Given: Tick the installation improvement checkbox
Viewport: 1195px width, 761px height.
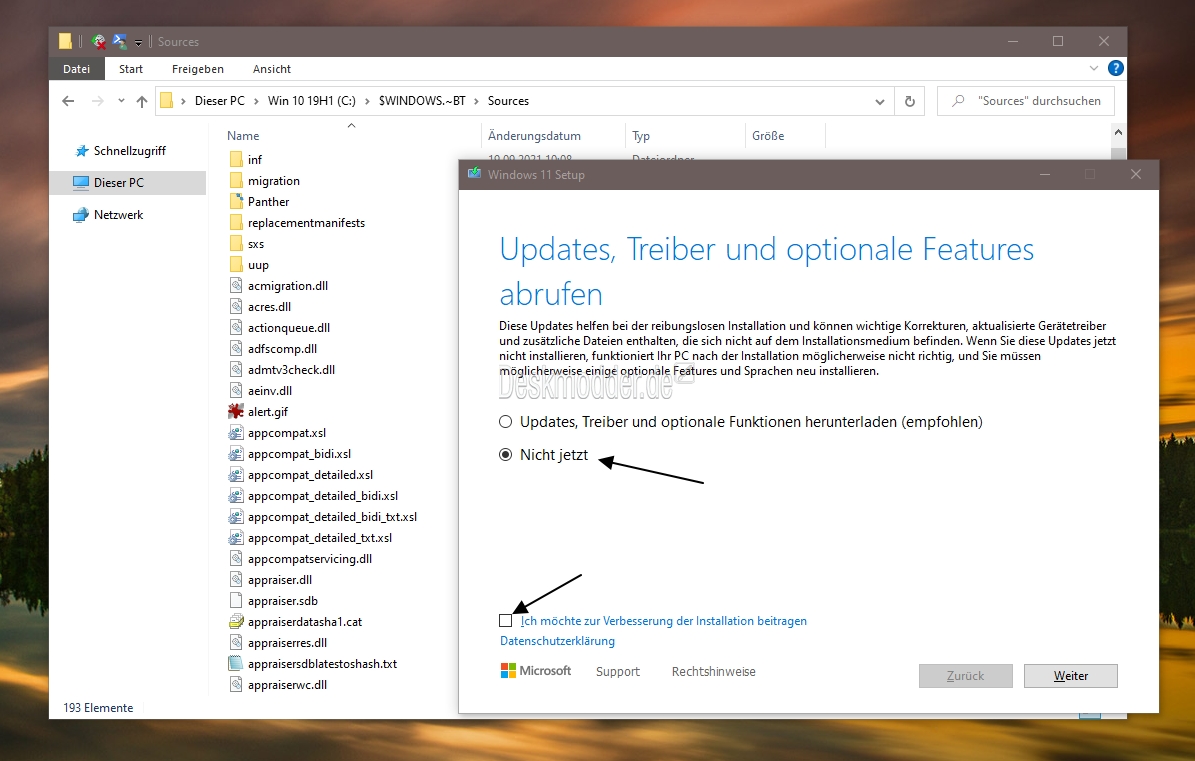Looking at the screenshot, I should [505, 621].
